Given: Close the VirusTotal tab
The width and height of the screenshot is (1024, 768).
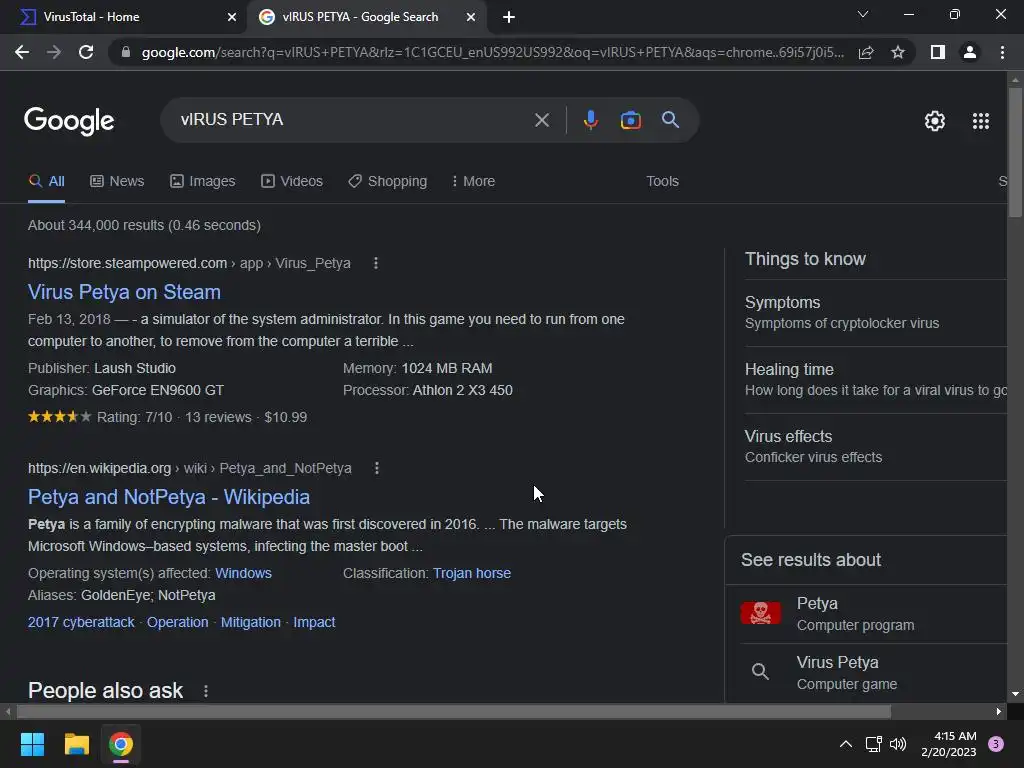Looking at the screenshot, I should pos(232,17).
